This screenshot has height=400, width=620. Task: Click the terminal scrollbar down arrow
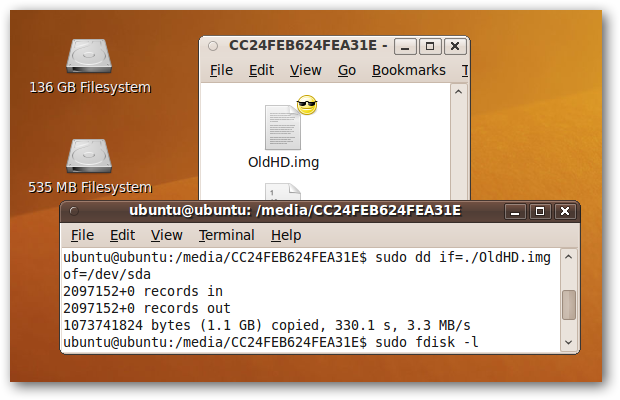click(x=569, y=342)
